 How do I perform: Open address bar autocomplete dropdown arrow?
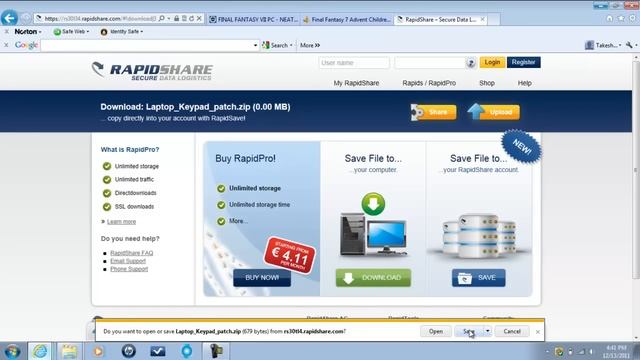pos(169,18)
